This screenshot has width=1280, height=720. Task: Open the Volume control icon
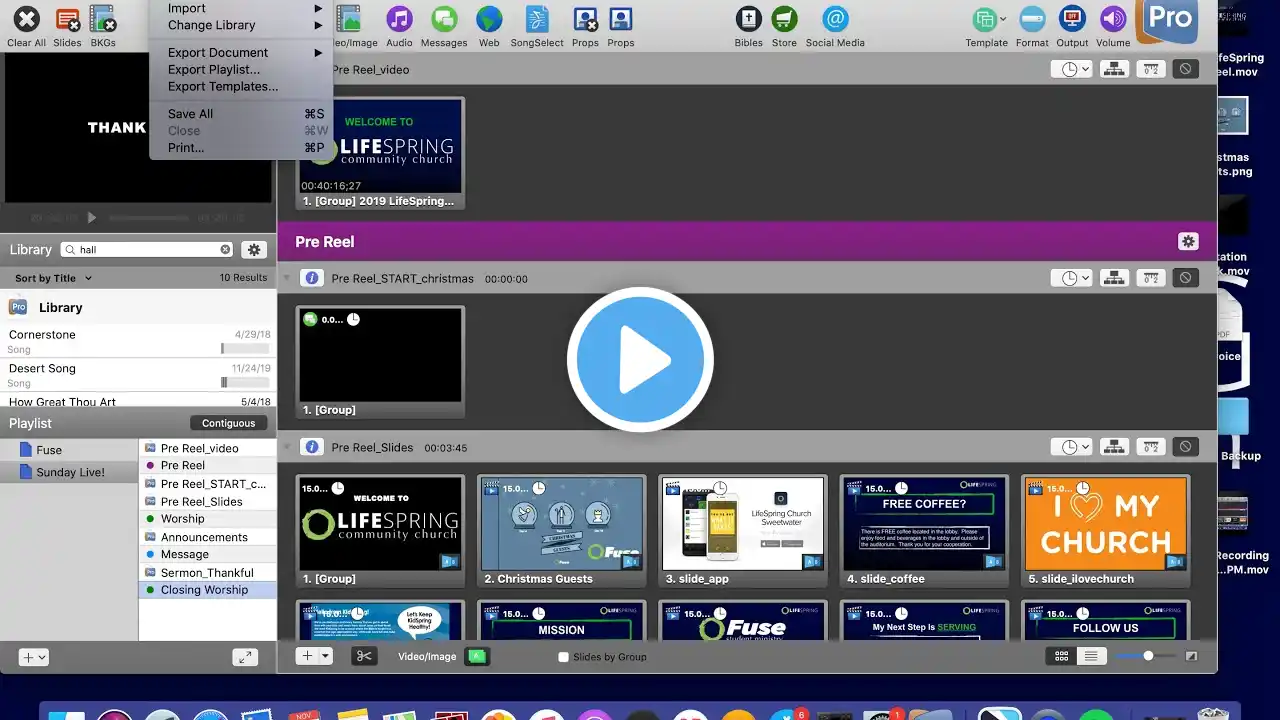coord(1113,19)
